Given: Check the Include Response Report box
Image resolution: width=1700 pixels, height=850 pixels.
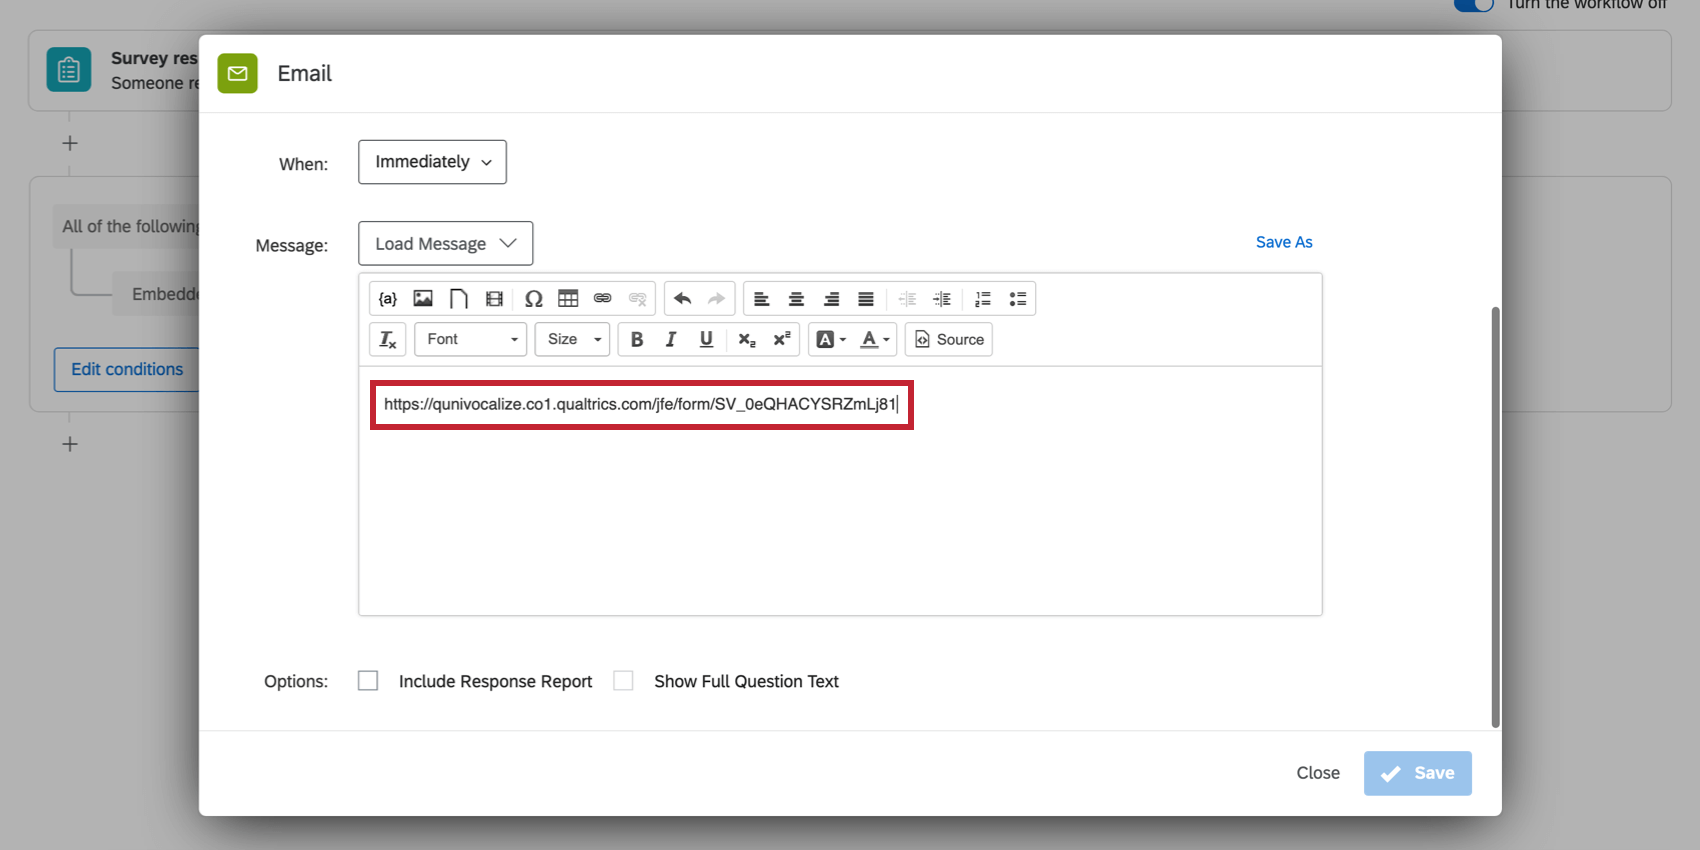Looking at the screenshot, I should (x=368, y=681).
